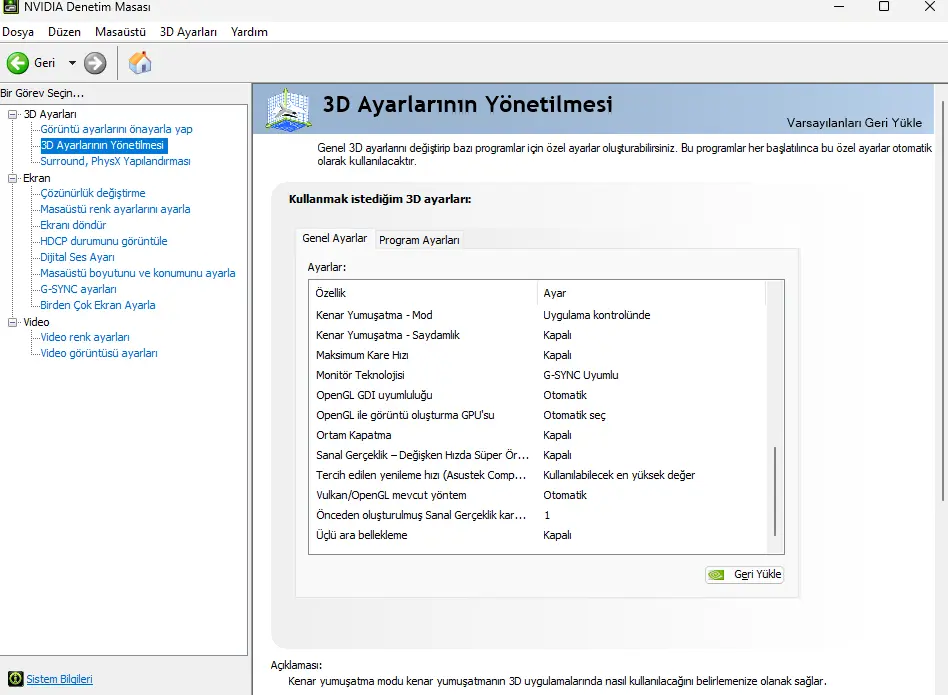The image size is (948, 695).
Task: Open Masaüstü boyutunu ve konumunu ayarla
Action: pos(137,273)
